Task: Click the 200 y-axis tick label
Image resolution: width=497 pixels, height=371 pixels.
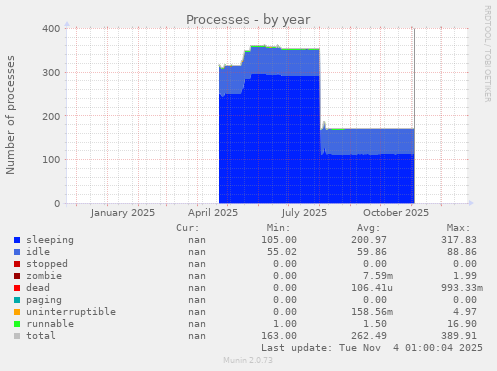Action: click(x=51, y=116)
